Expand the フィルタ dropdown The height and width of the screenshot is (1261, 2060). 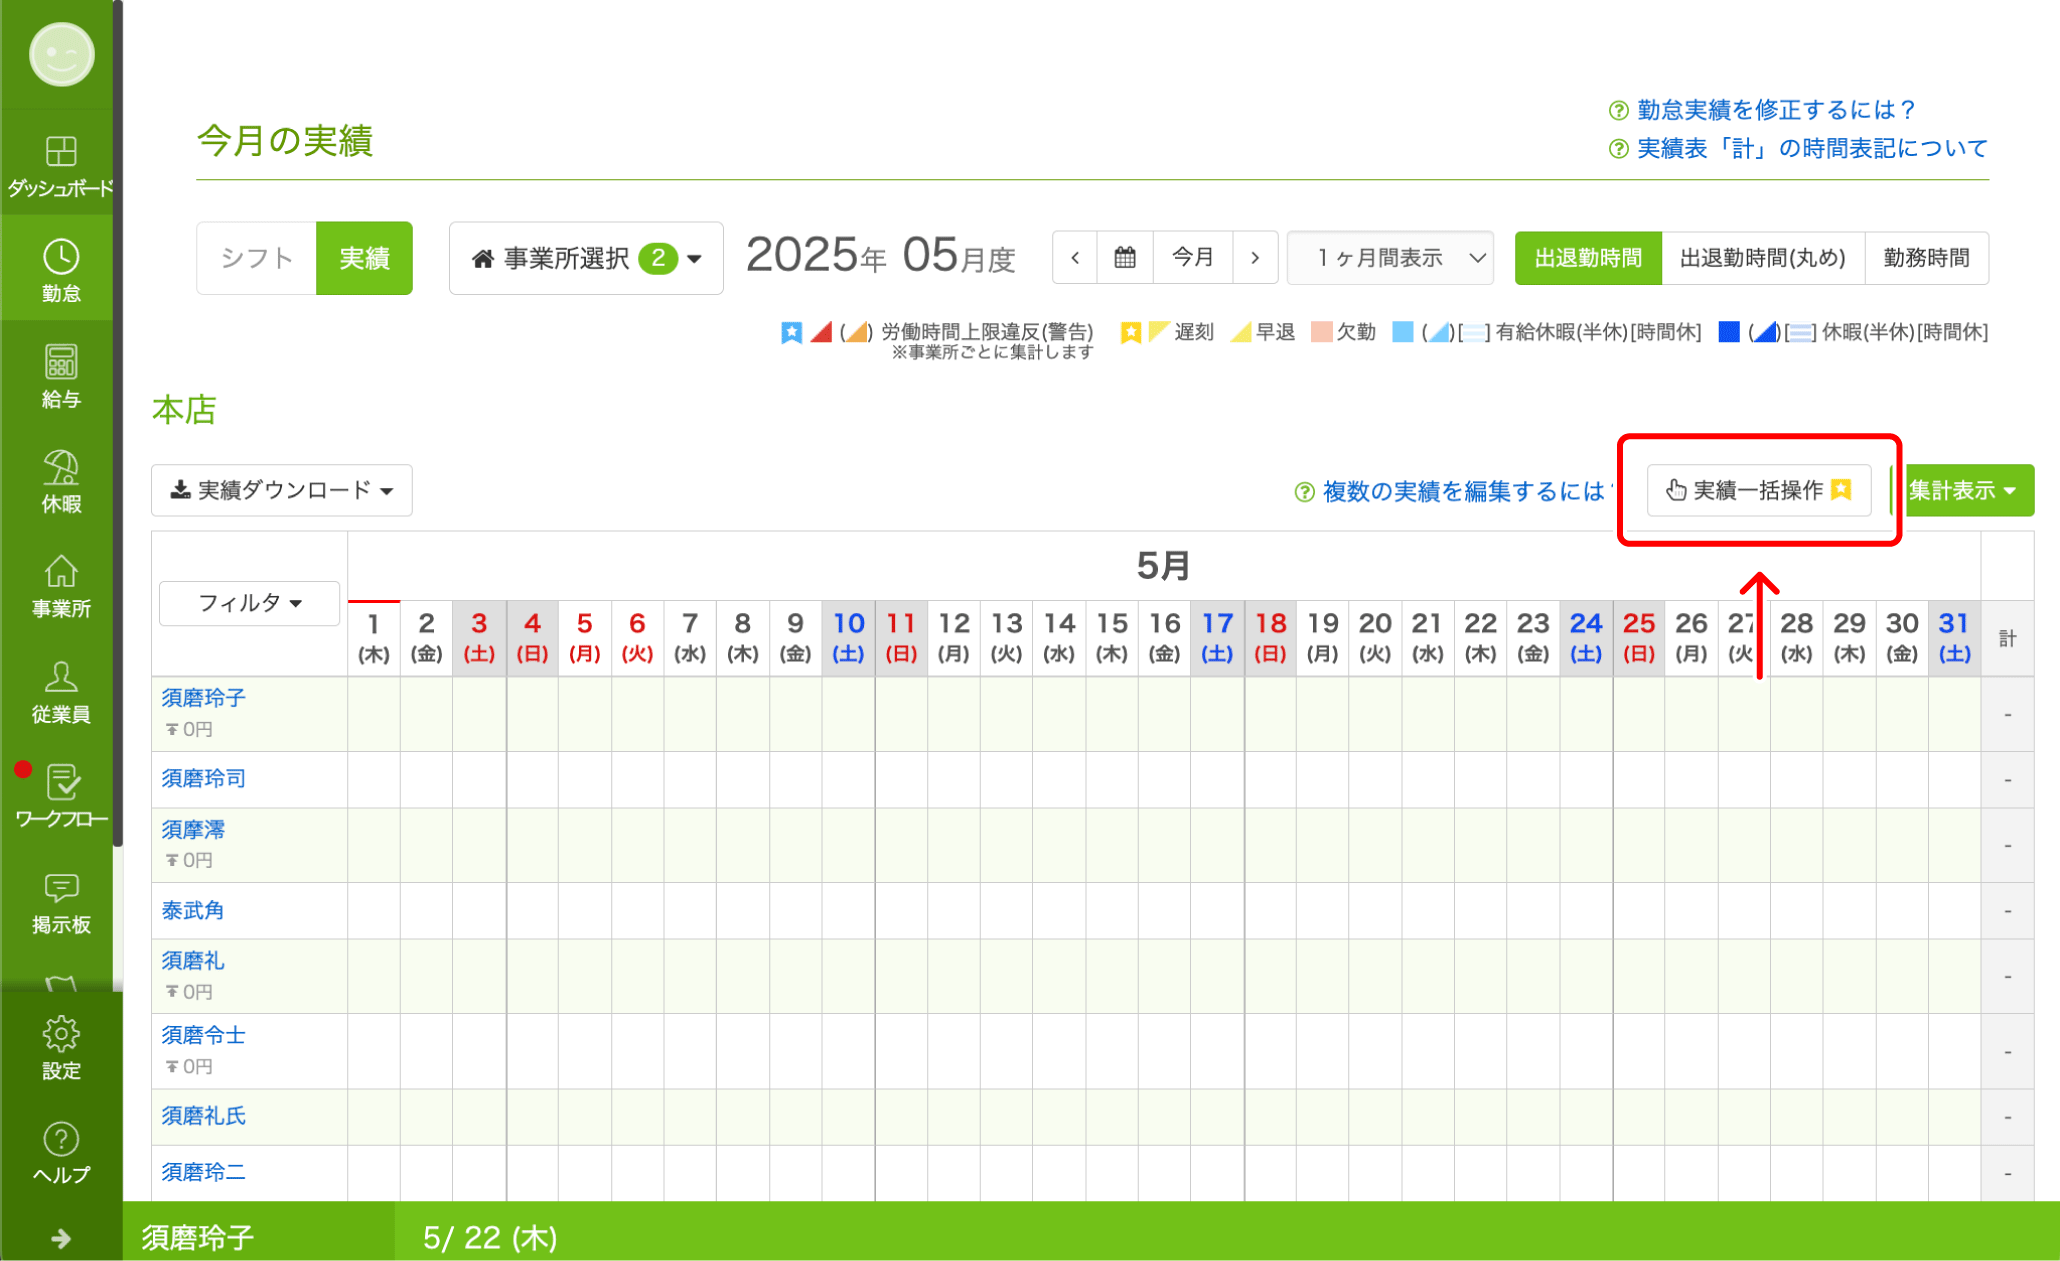(x=249, y=603)
